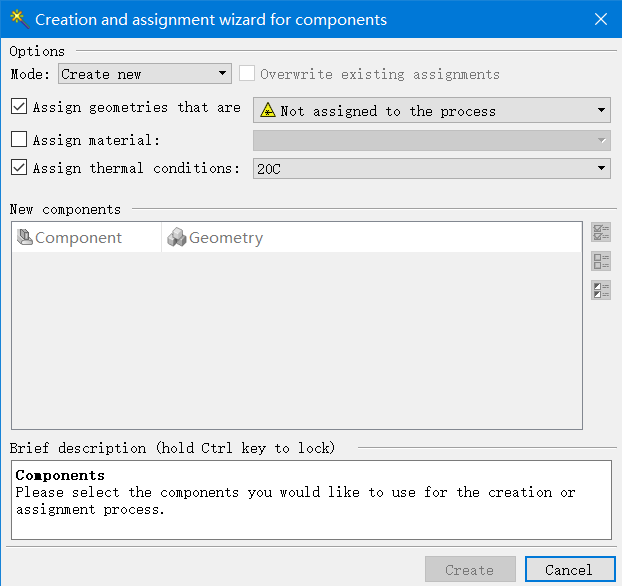Click the Create button
The width and height of the screenshot is (622, 586).
(x=470, y=570)
